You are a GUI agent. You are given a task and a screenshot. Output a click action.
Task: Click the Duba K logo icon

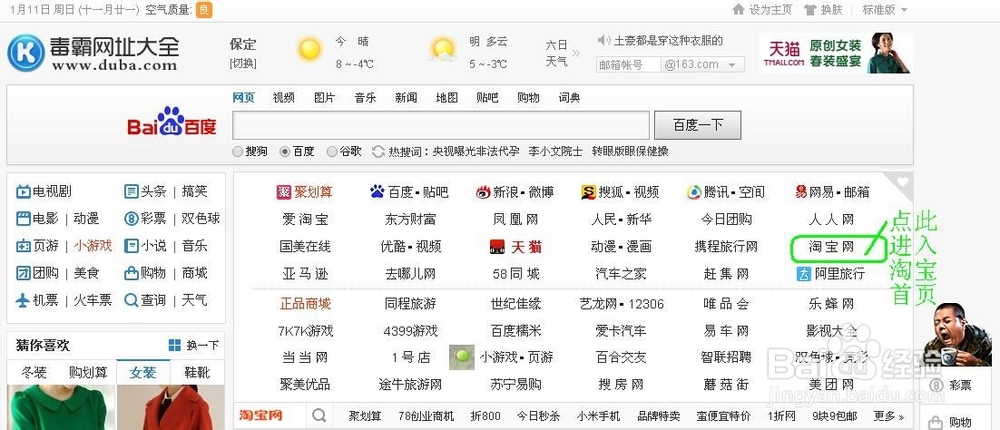click(x=26, y=53)
